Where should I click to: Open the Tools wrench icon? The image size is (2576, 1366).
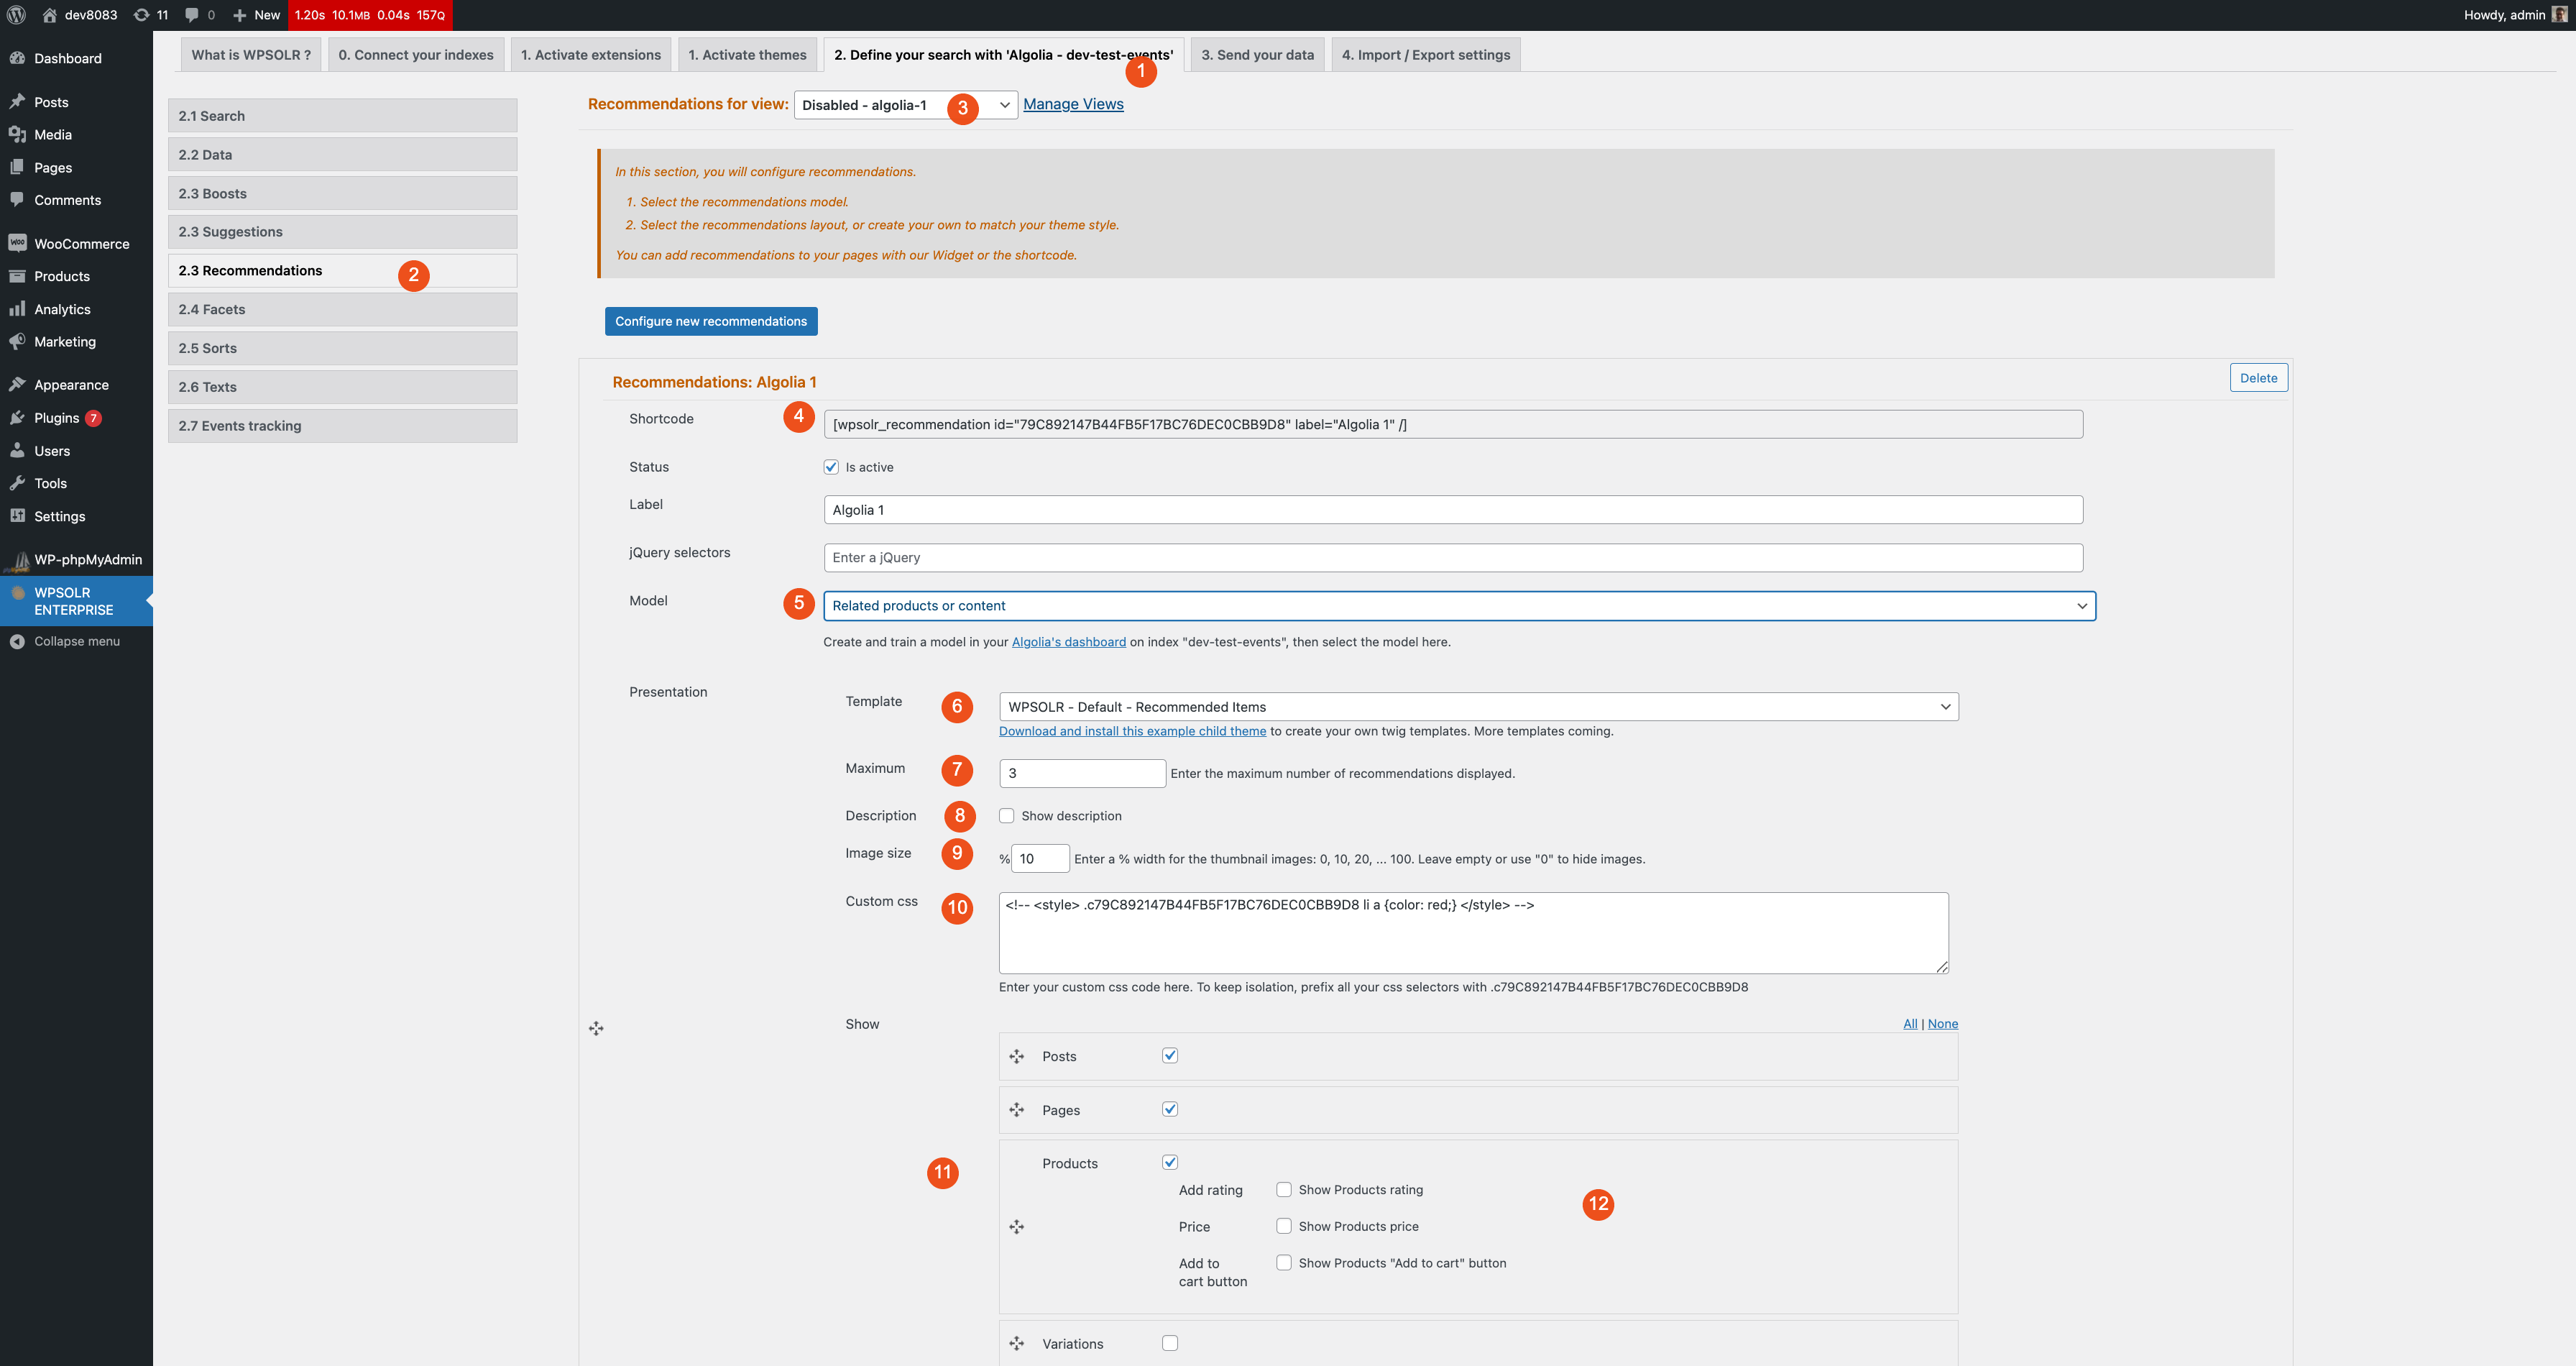coord(17,483)
